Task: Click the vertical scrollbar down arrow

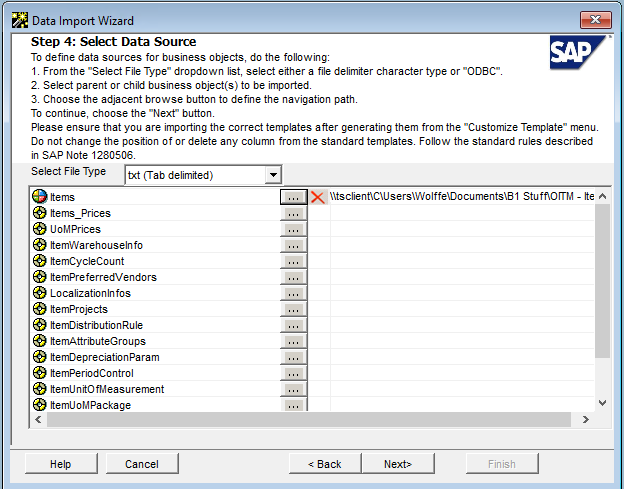Action: point(603,403)
